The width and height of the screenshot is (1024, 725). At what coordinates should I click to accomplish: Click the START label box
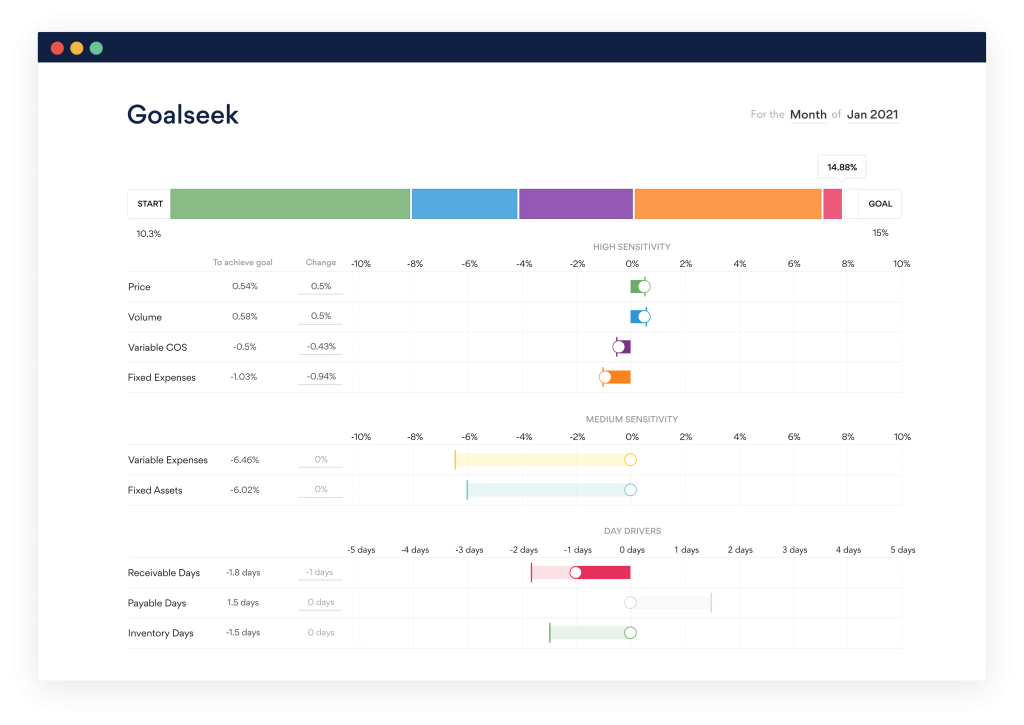pos(150,204)
